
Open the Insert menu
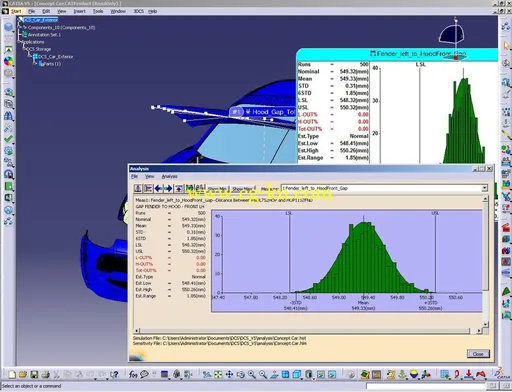(x=79, y=11)
